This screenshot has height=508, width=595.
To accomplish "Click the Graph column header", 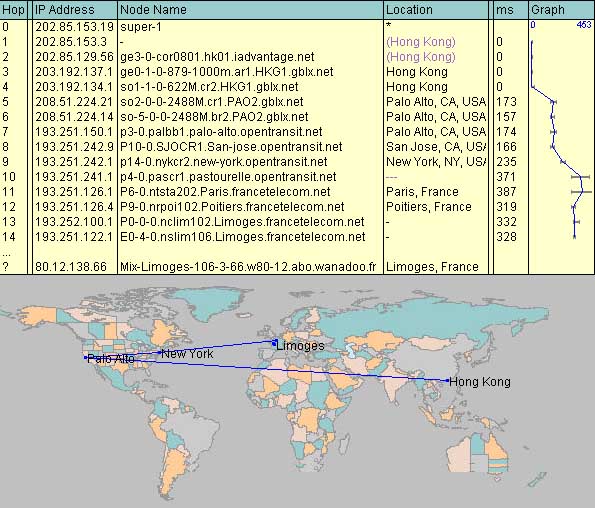I will point(562,10).
